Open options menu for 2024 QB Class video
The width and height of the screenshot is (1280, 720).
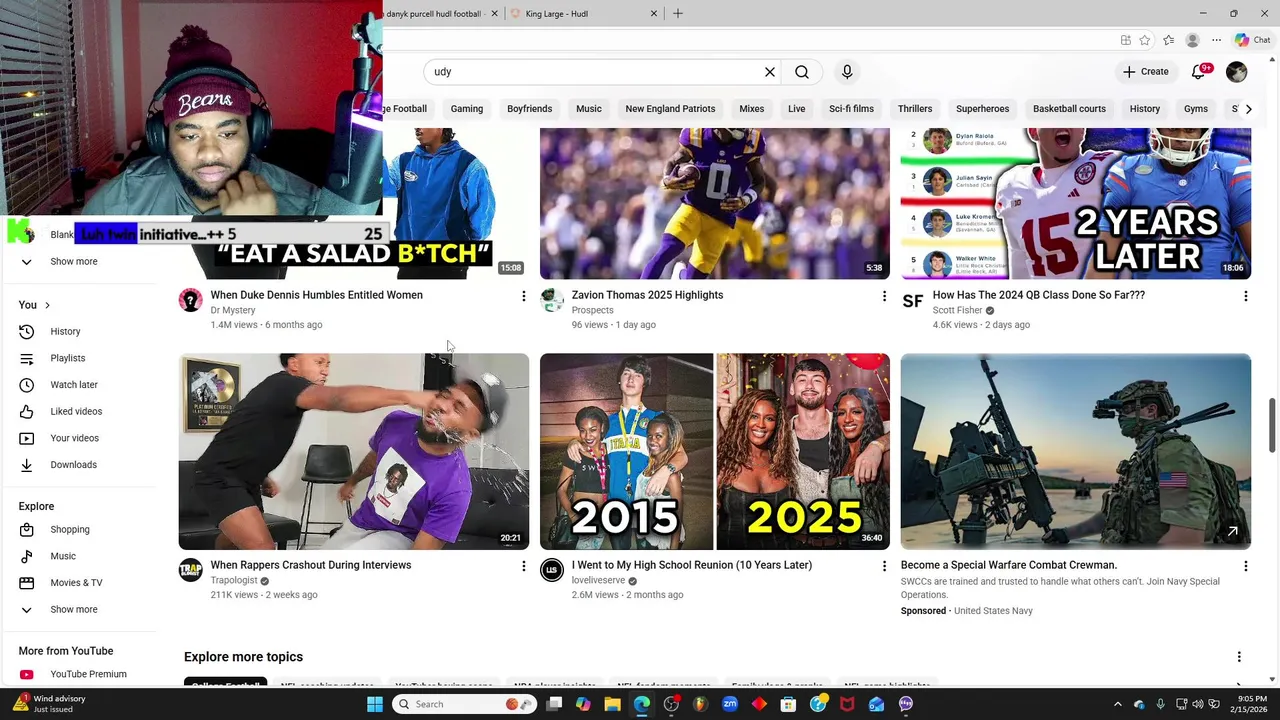[1245, 296]
